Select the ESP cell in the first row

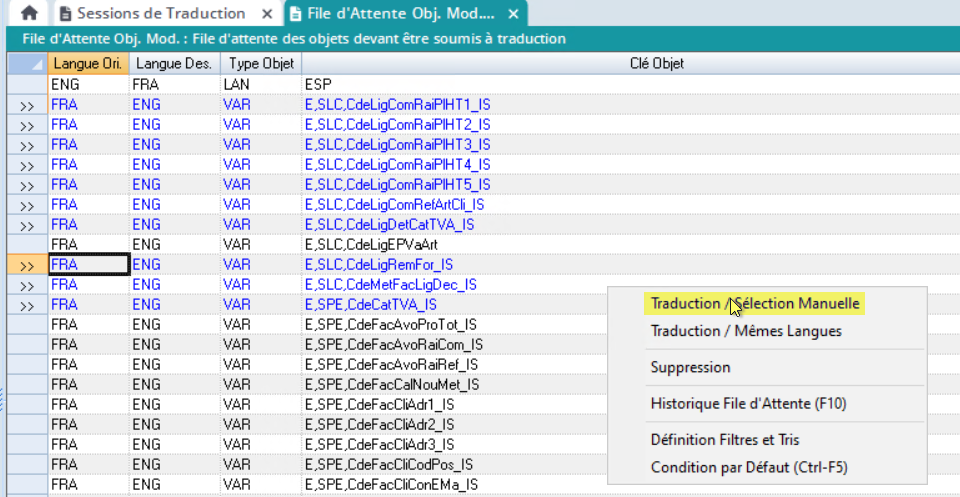click(x=318, y=84)
